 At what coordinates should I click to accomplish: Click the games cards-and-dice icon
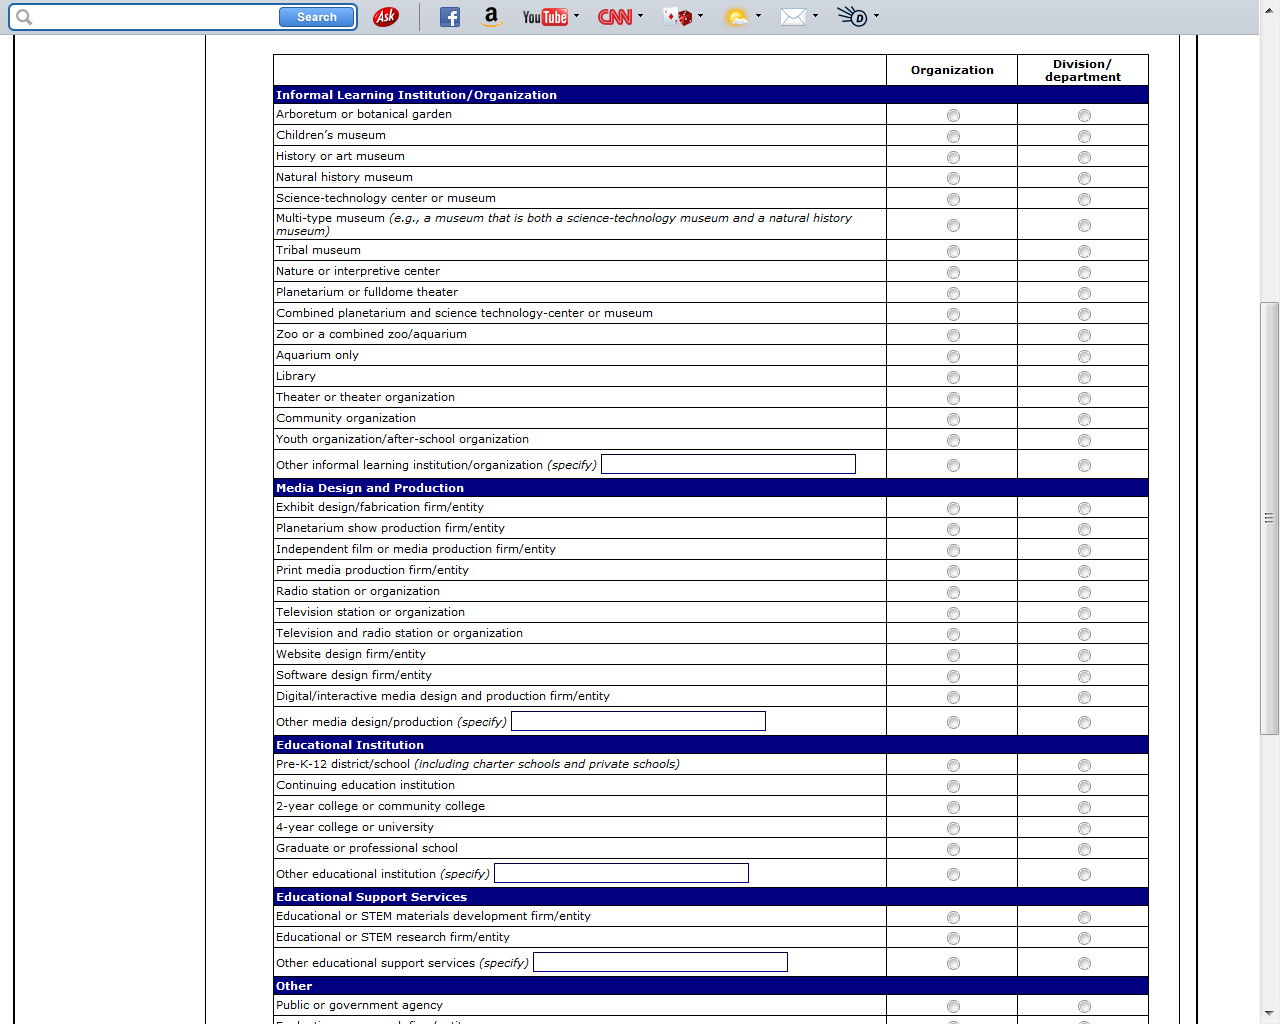[678, 17]
